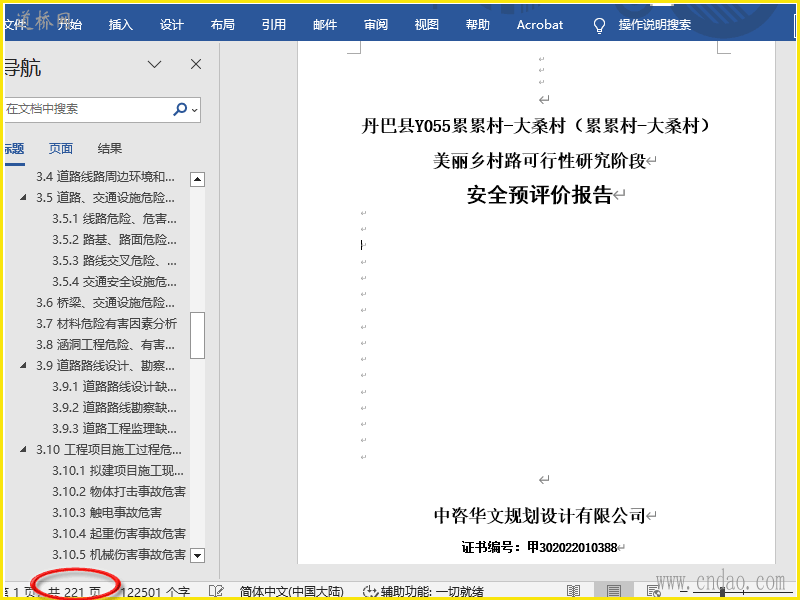
Task: Click the 操作说明搜索 search box text
Action: [655, 24]
